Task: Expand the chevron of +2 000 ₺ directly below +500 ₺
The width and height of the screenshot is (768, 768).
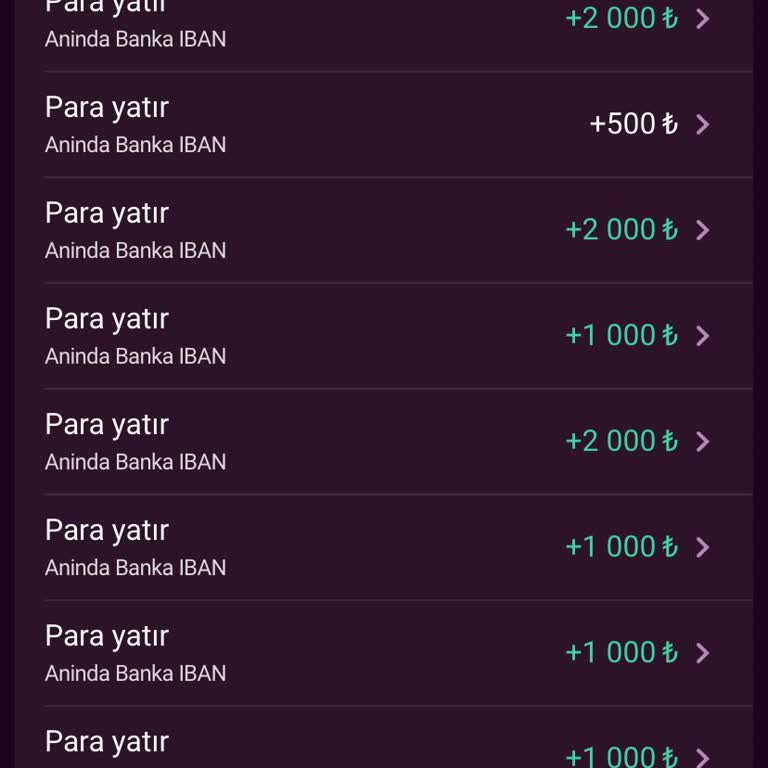Action: pos(703,230)
